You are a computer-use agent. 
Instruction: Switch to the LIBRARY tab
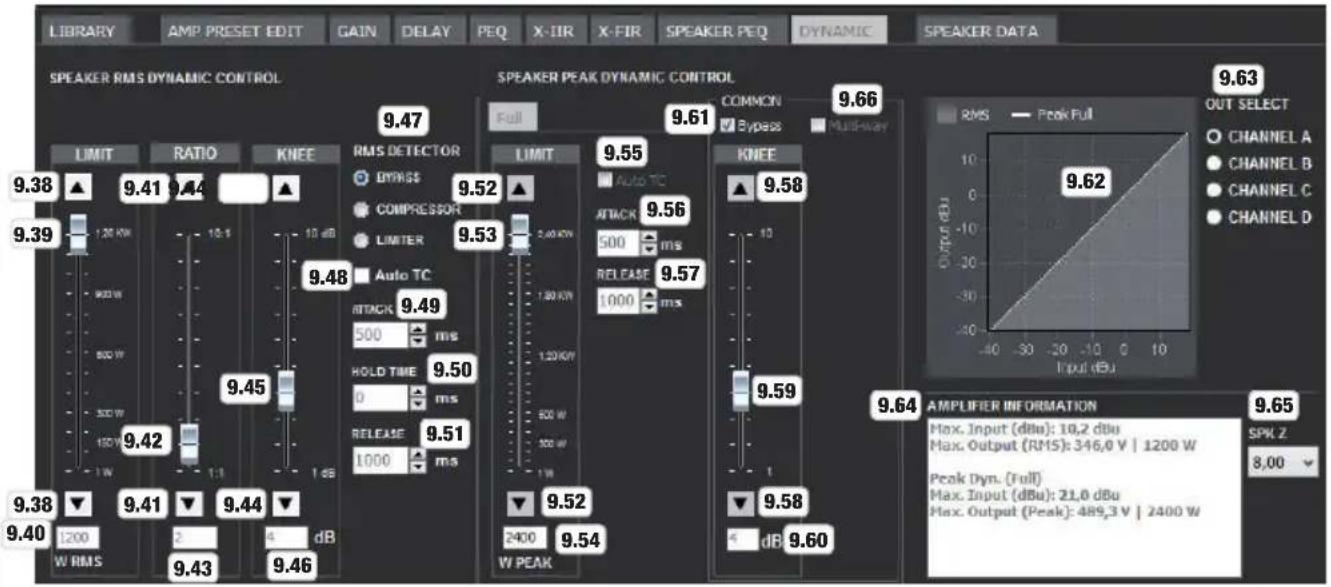point(84,31)
